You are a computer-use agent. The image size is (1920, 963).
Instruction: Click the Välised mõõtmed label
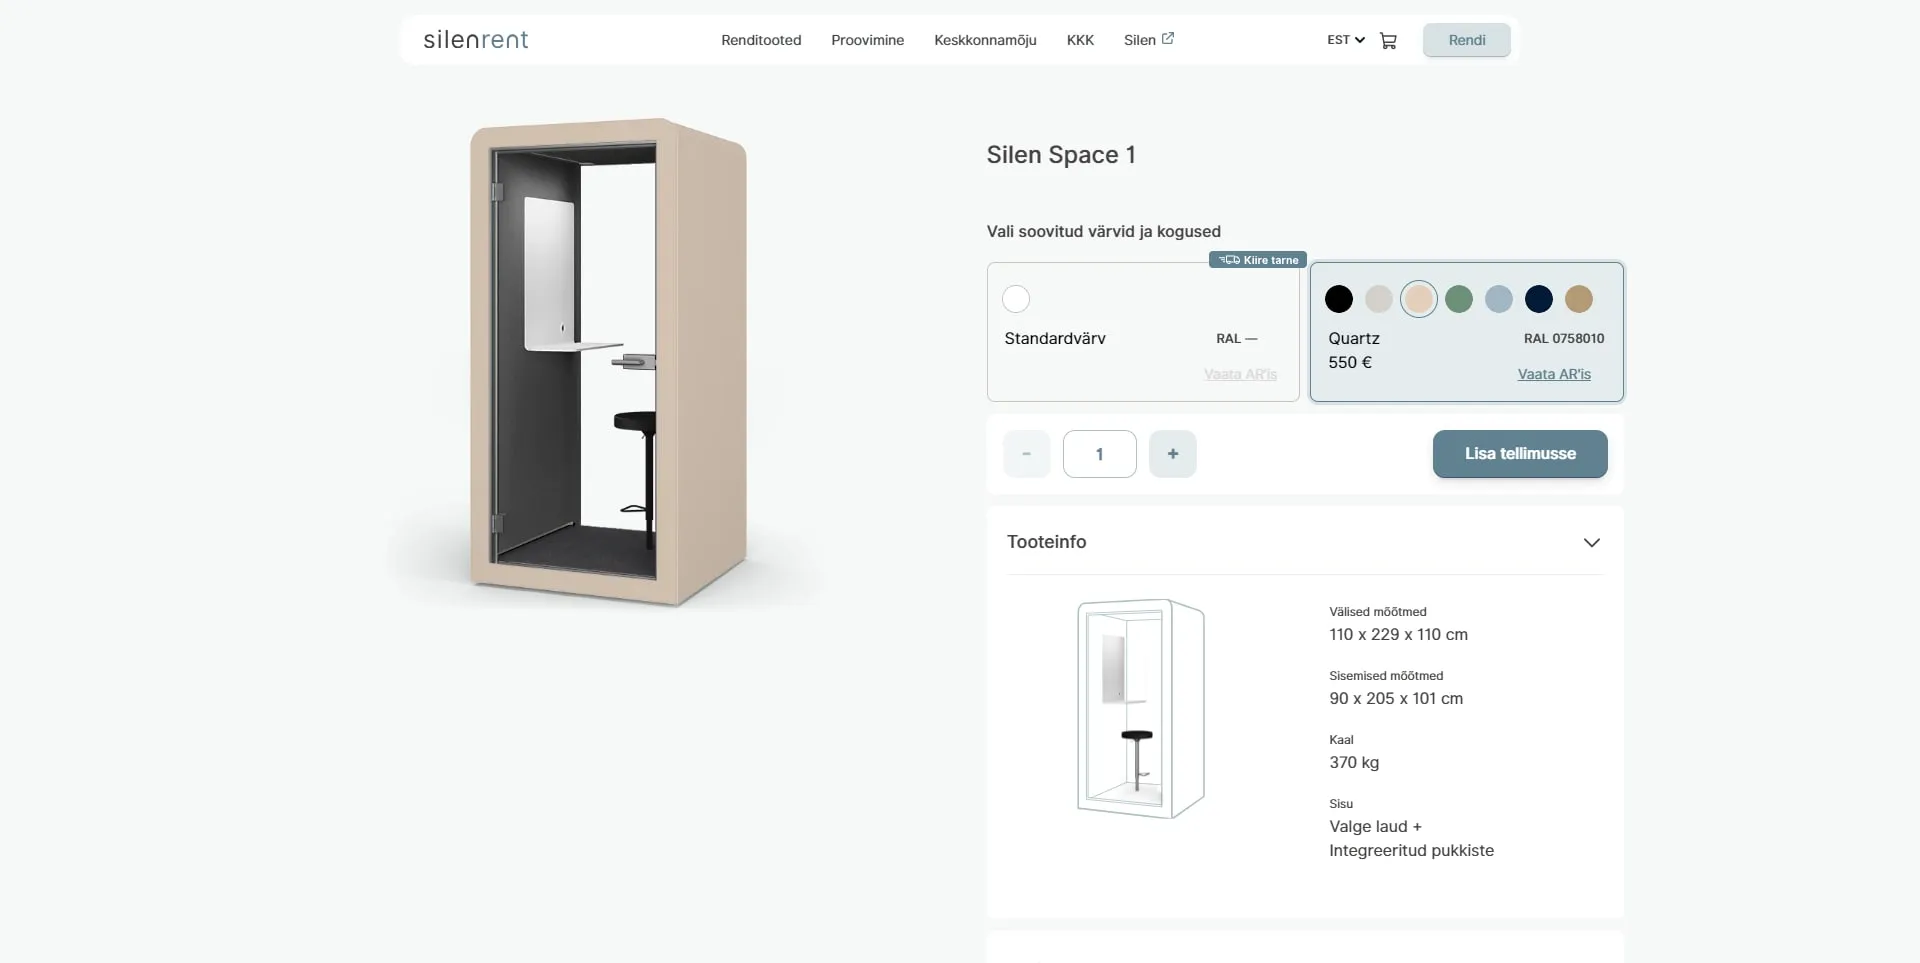(x=1378, y=612)
